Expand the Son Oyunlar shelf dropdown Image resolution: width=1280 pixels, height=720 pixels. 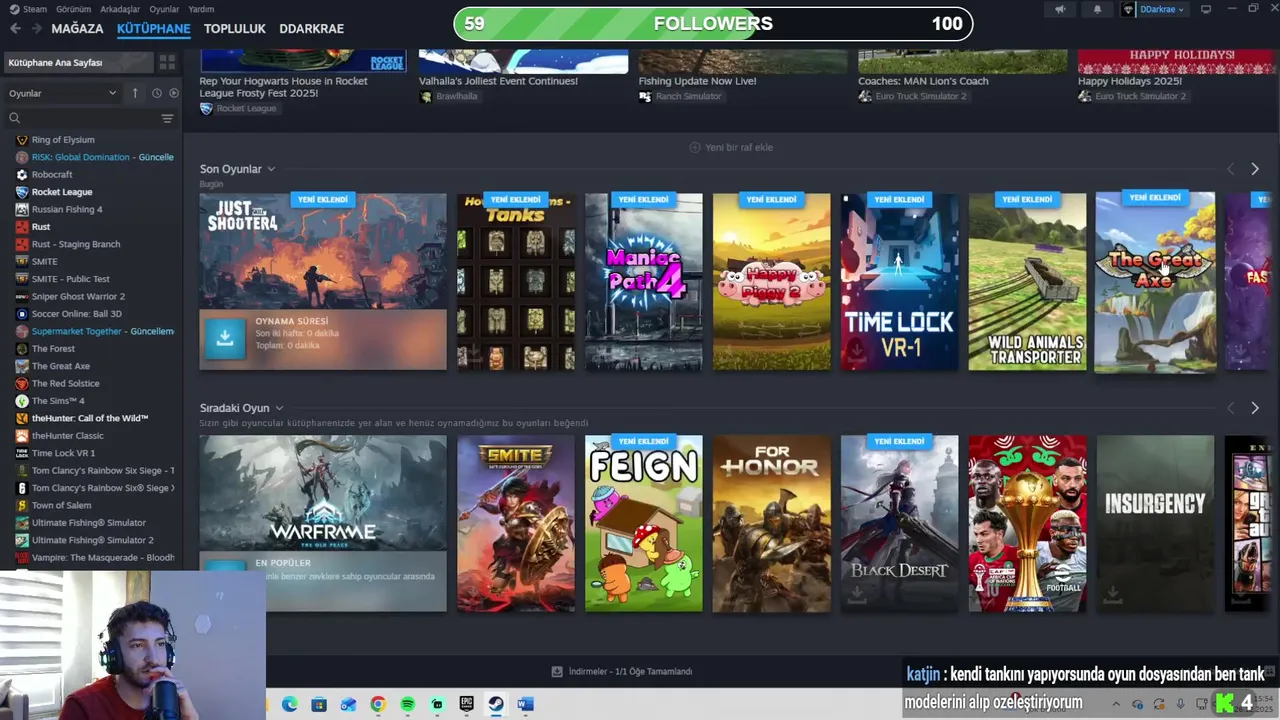[x=271, y=169]
